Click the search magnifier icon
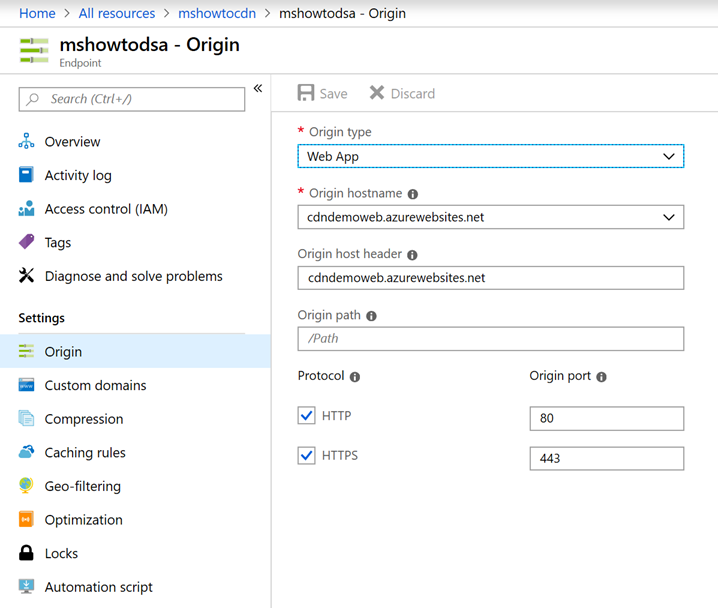This screenshot has width=718, height=608. point(33,99)
